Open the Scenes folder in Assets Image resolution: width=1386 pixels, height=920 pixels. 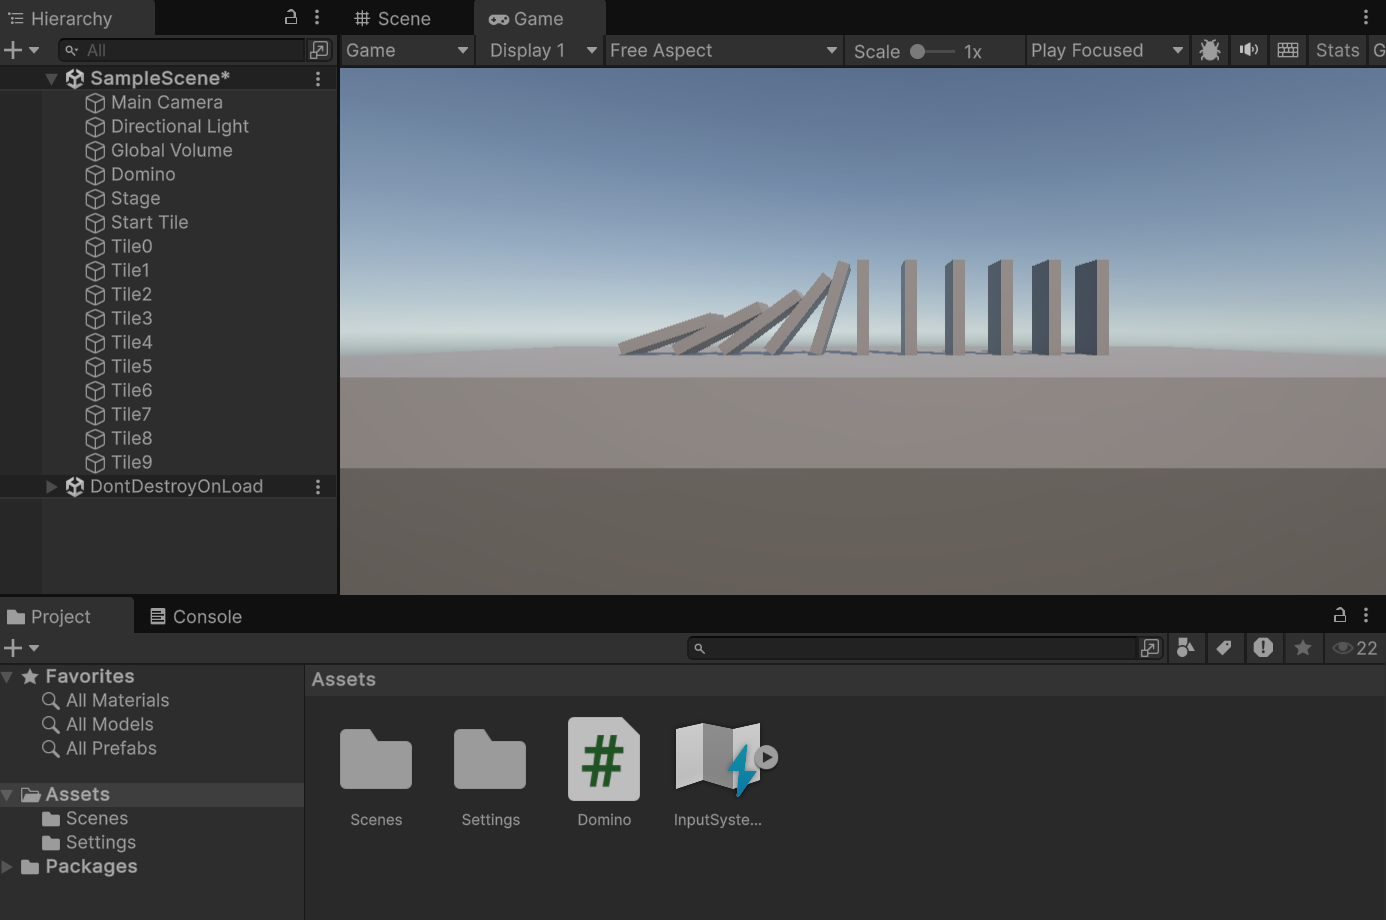[376, 760]
